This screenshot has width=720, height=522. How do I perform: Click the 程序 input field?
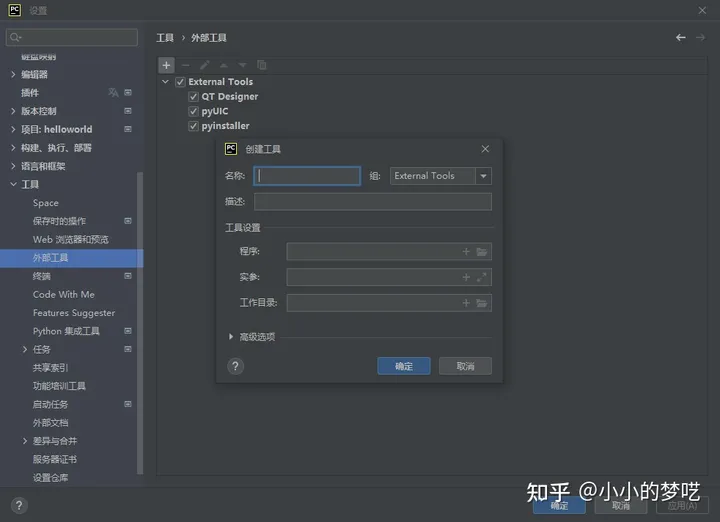389,252
